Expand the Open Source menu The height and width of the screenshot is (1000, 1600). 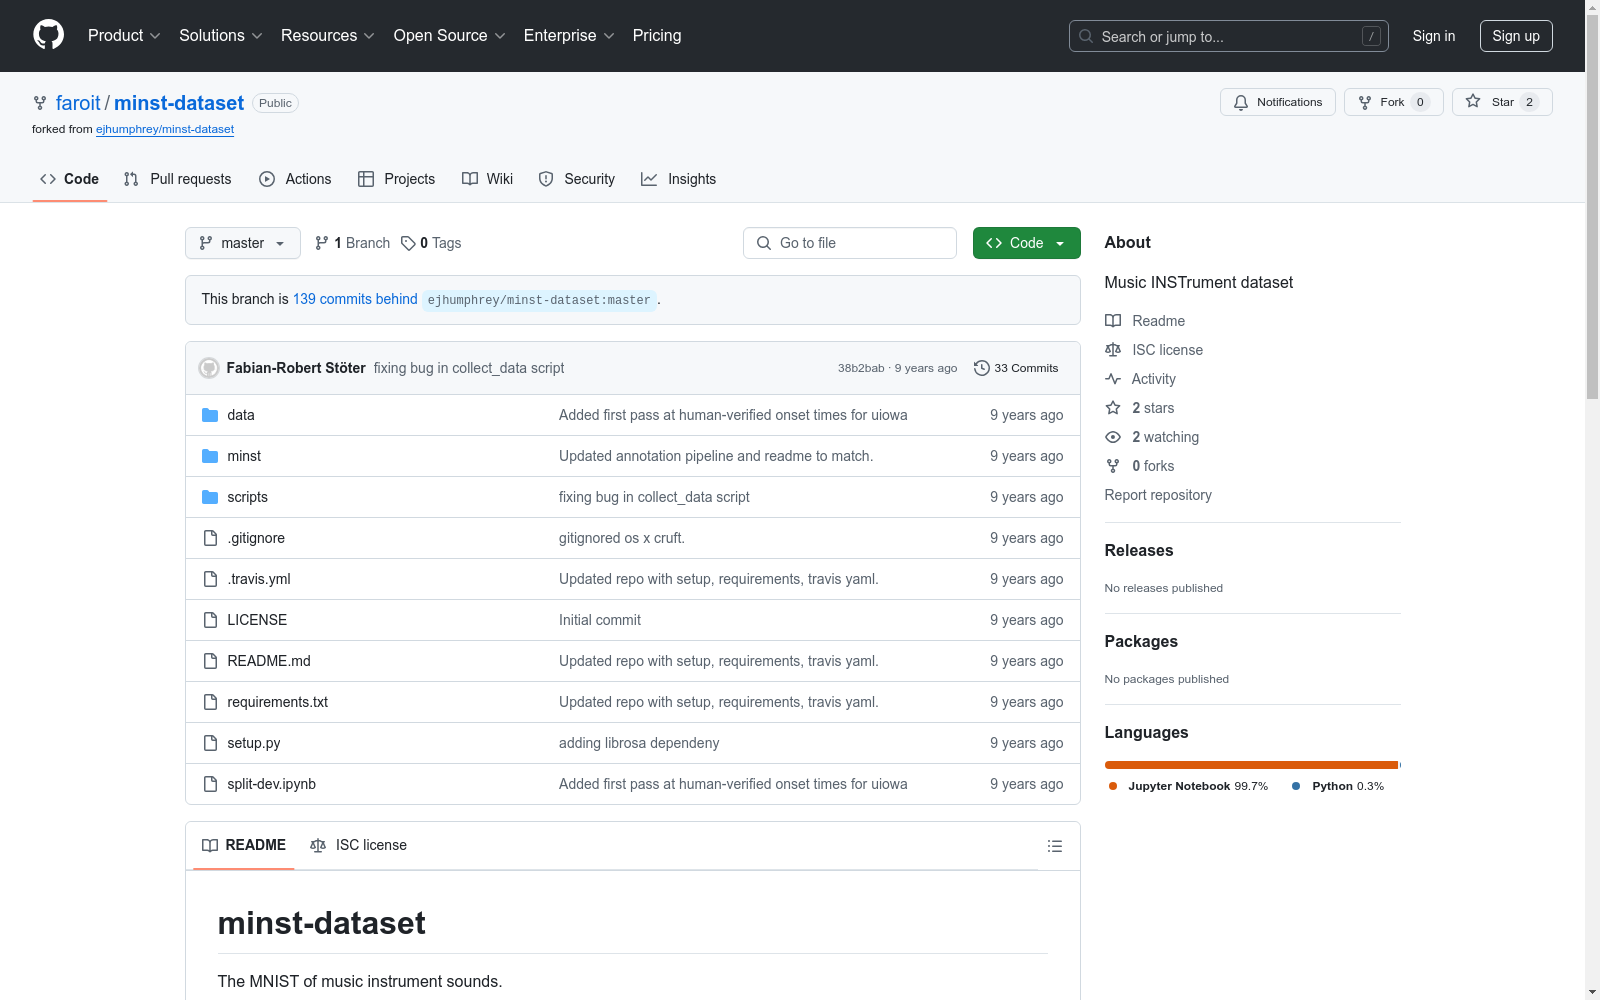450,36
